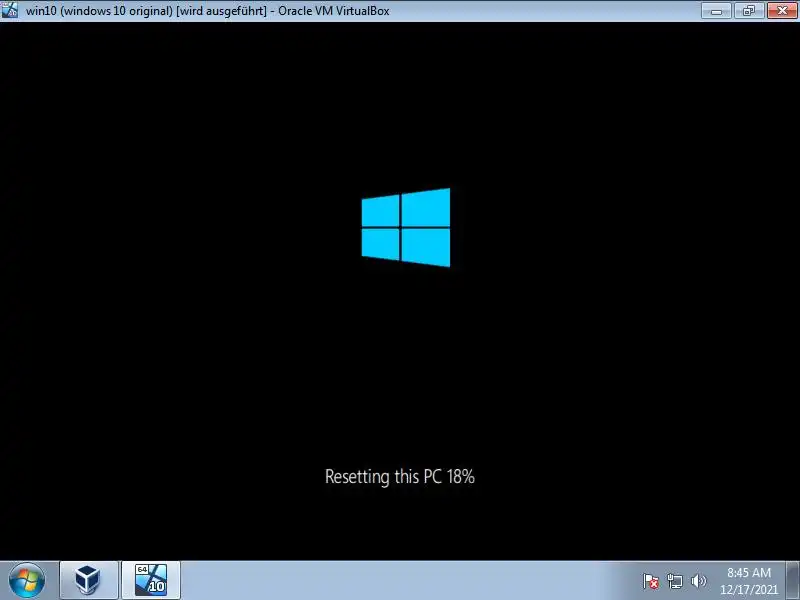The height and width of the screenshot is (600, 800).
Task: Minimize the VirtualBox VM window
Action: point(716,10)
